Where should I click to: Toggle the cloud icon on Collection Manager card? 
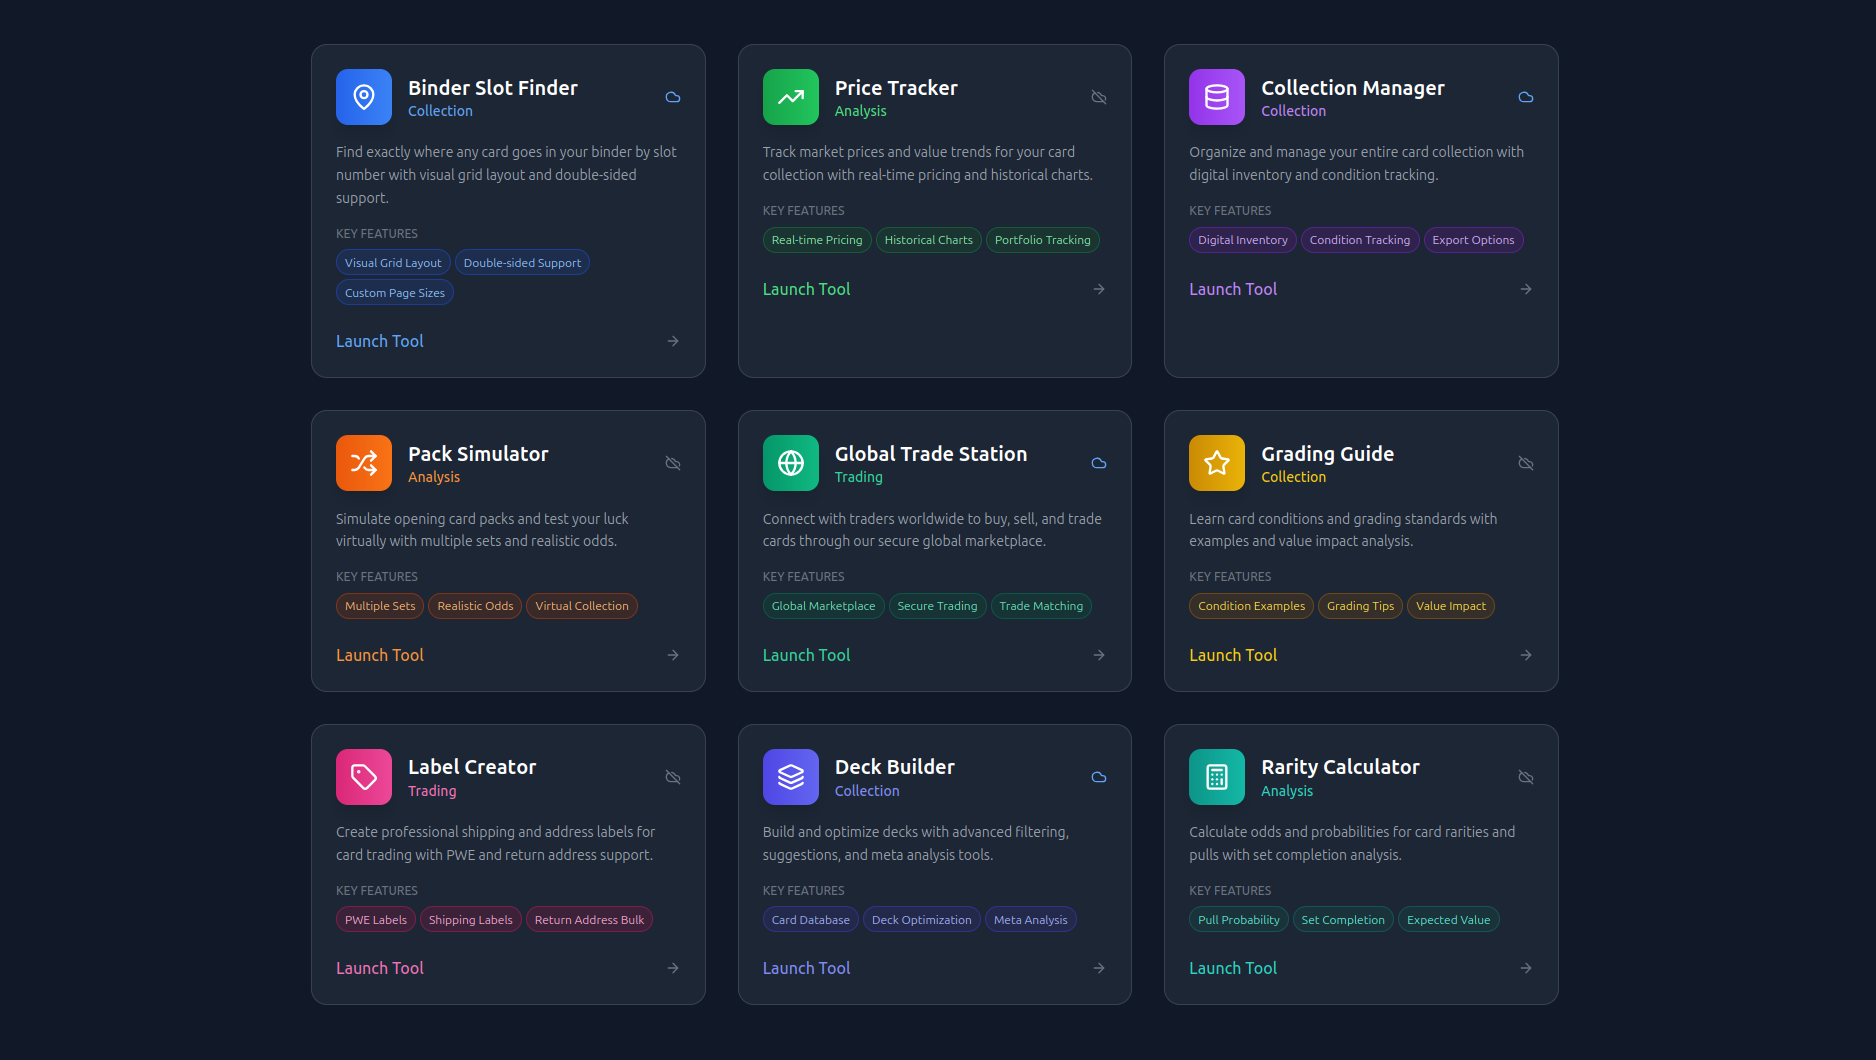pyautogui.click(x=1525, y=97)
